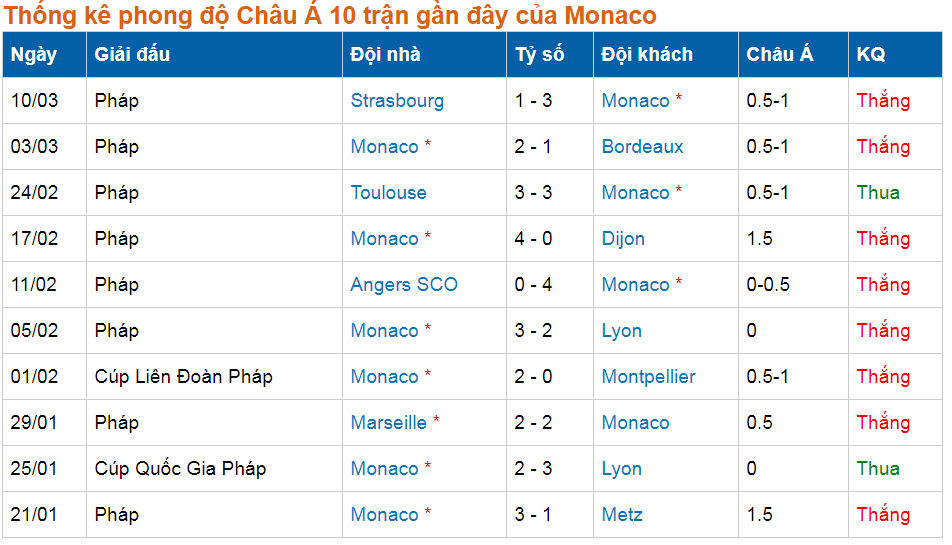Open the Marseille home team link

pos(389,423)
